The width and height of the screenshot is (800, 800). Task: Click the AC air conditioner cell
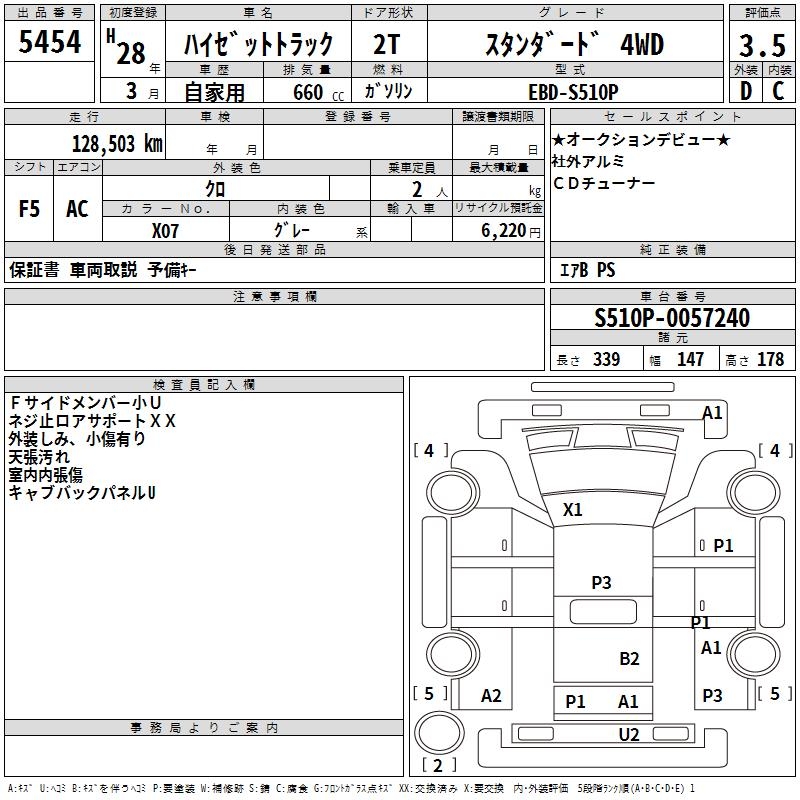77,209
